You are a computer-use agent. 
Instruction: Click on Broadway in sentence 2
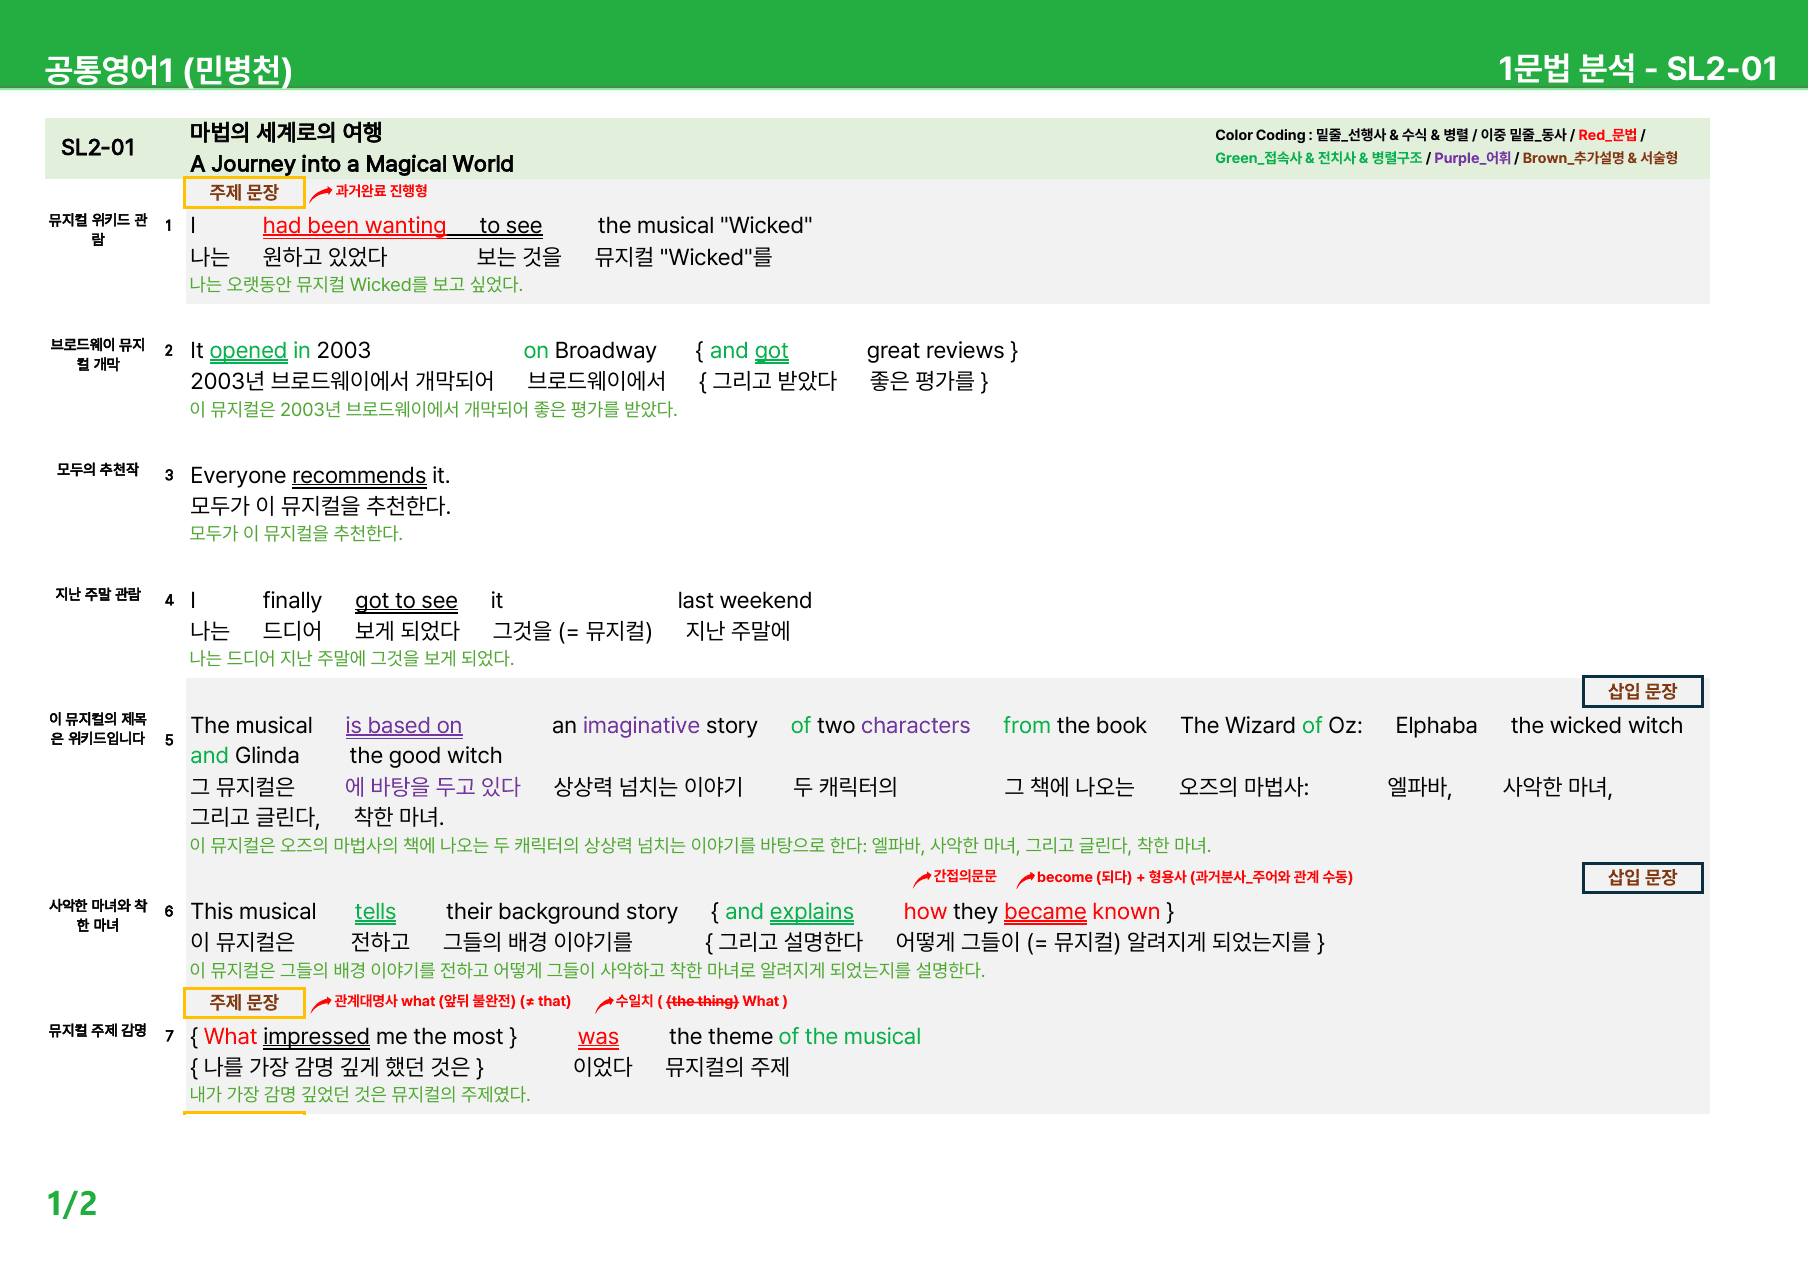(590, 351)
